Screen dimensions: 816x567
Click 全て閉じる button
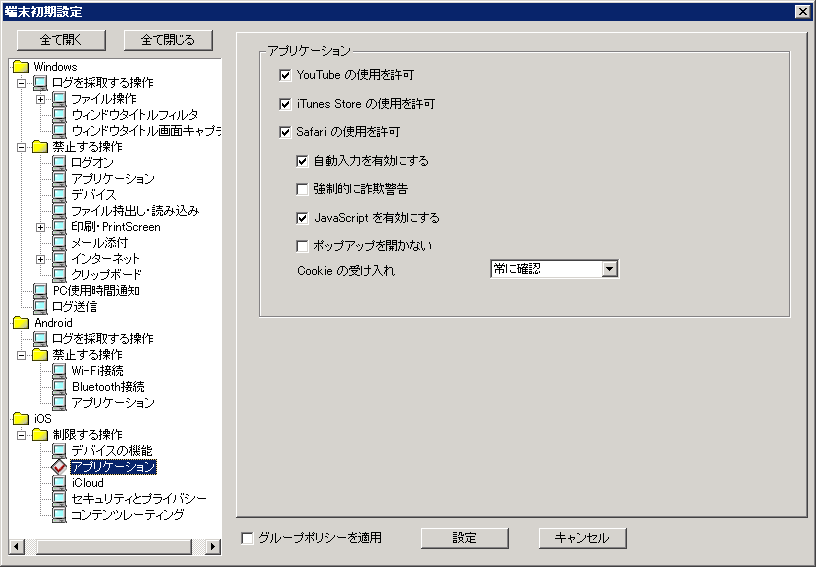coord(168,40)
